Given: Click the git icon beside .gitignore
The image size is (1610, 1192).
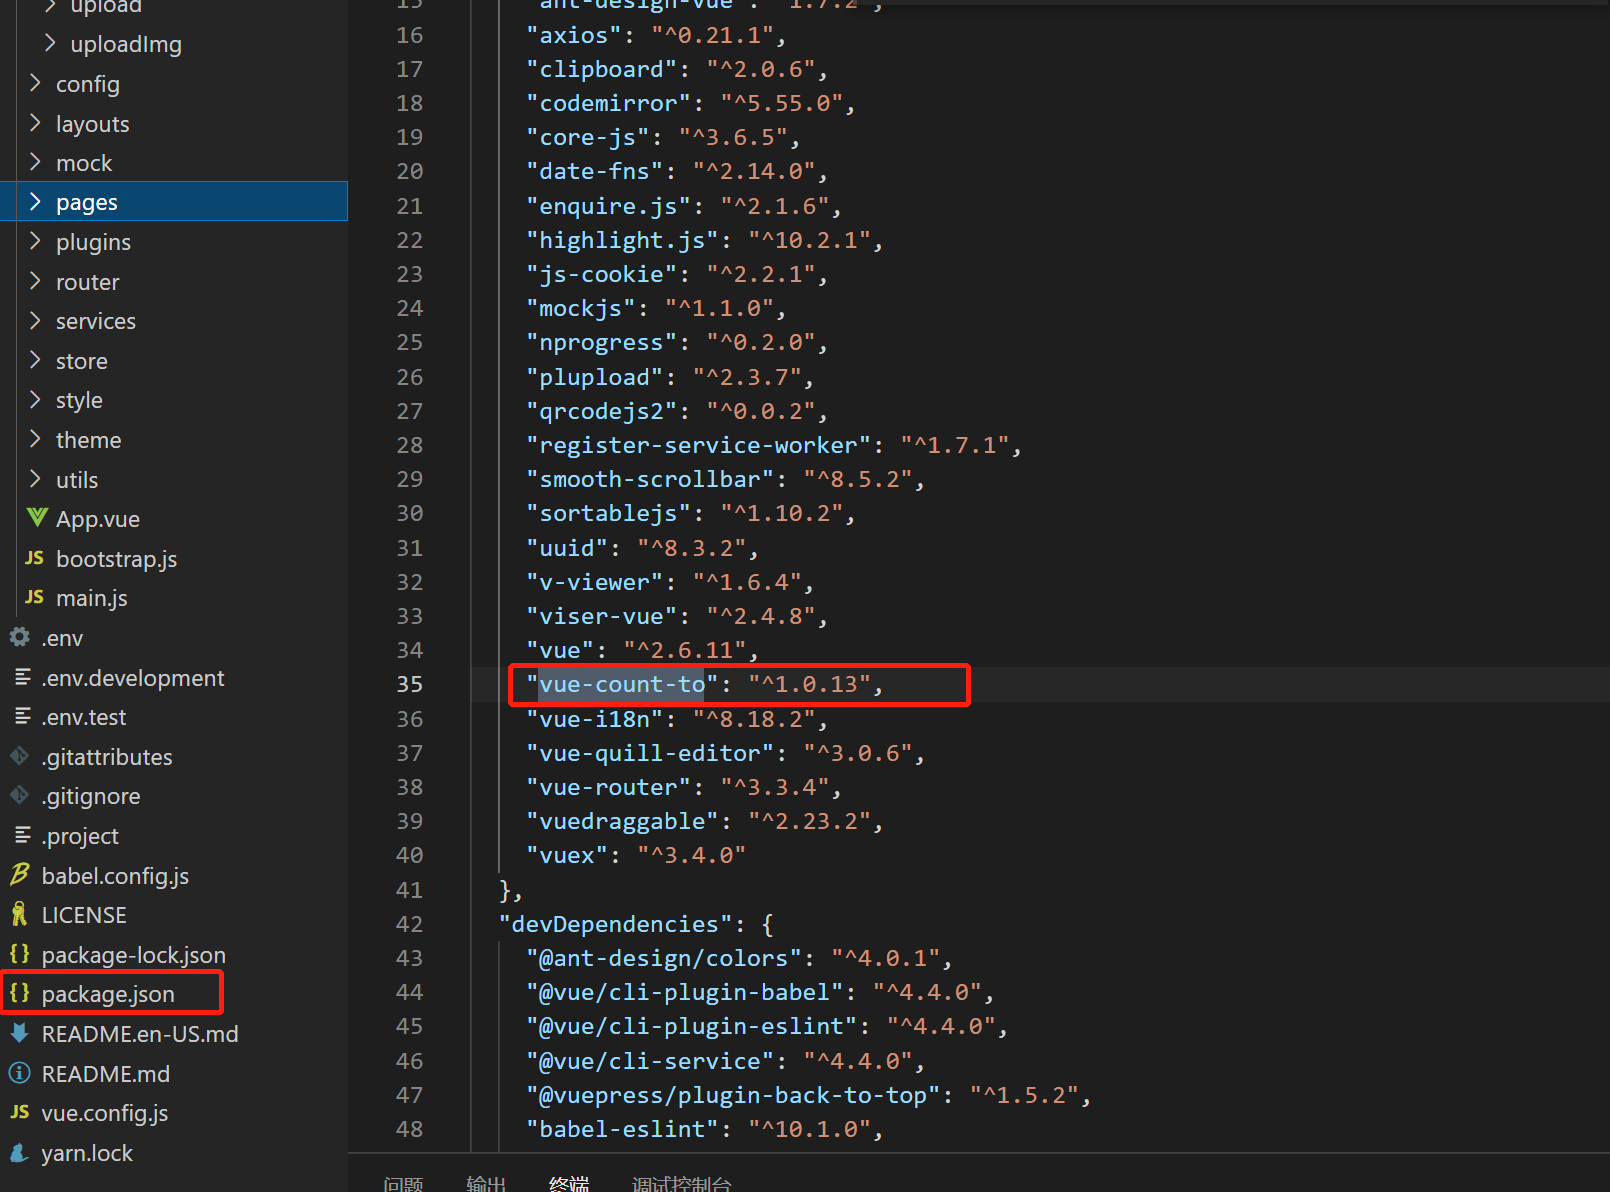Looking at the screenshot, I should [x=19, y=795].
